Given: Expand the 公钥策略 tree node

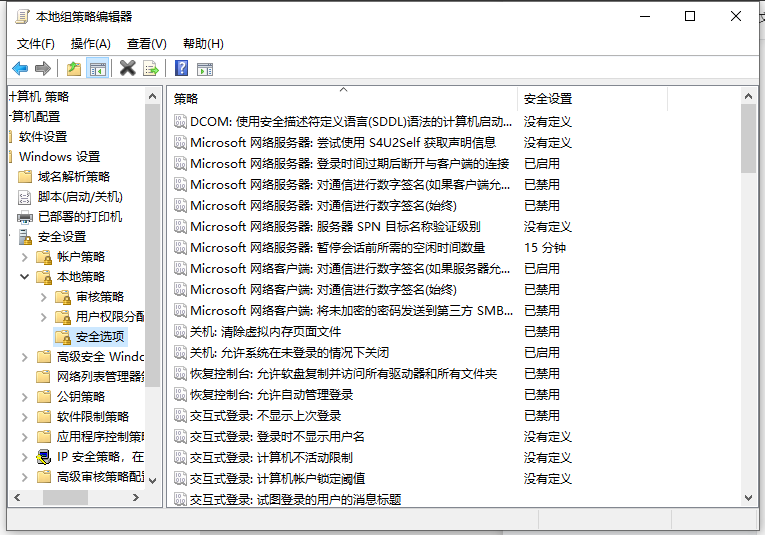Looking at the screenshot, I should click(x=25, y=397).
